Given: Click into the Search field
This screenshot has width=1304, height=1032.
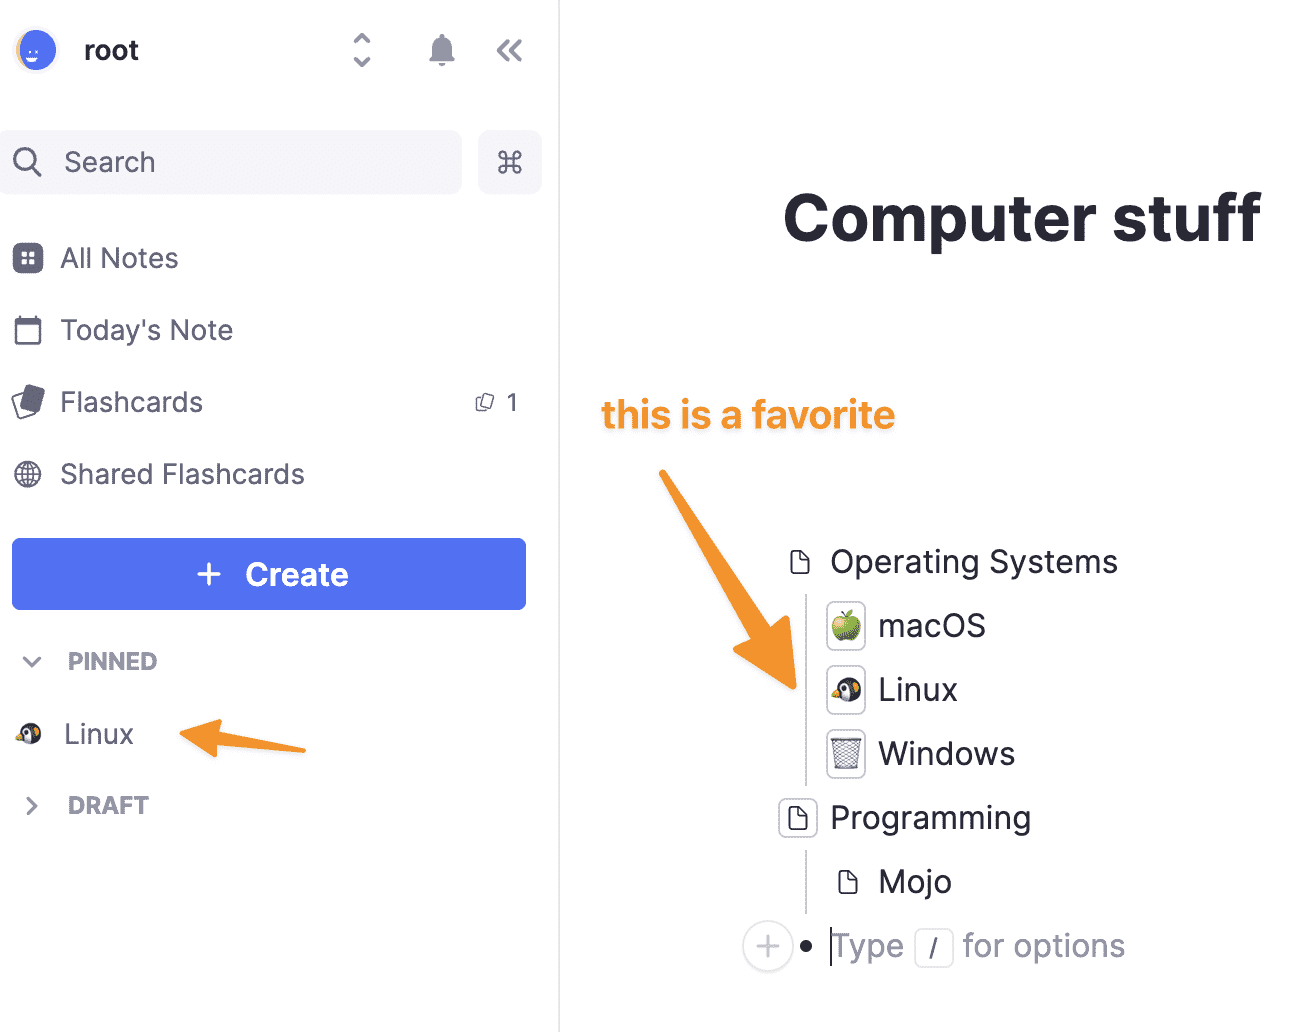Looking at the screenshot, I should tap(231, 162).
